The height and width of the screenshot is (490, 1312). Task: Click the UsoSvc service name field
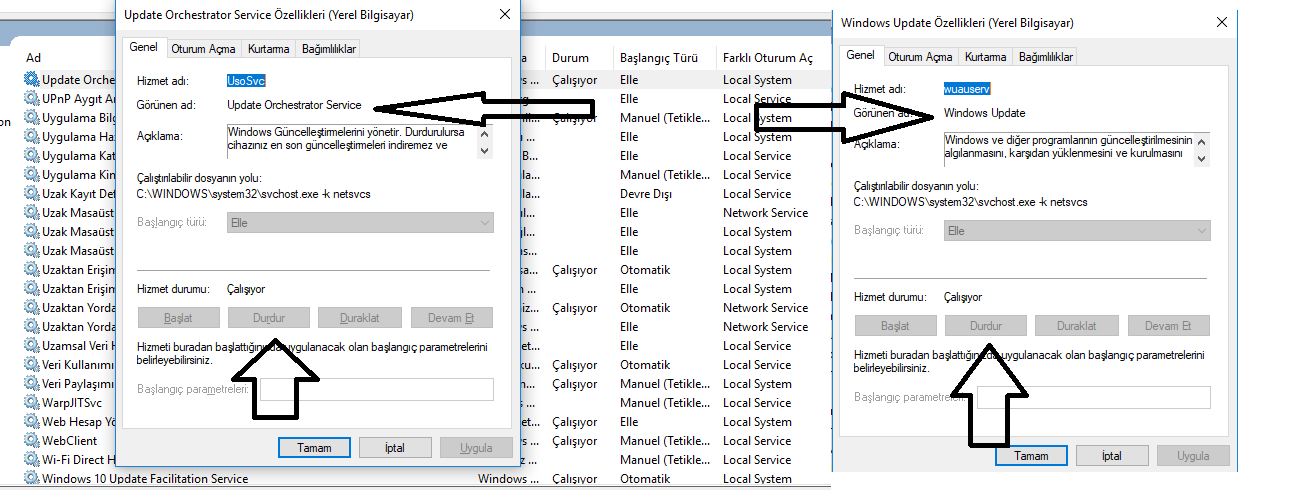point(246,80)
